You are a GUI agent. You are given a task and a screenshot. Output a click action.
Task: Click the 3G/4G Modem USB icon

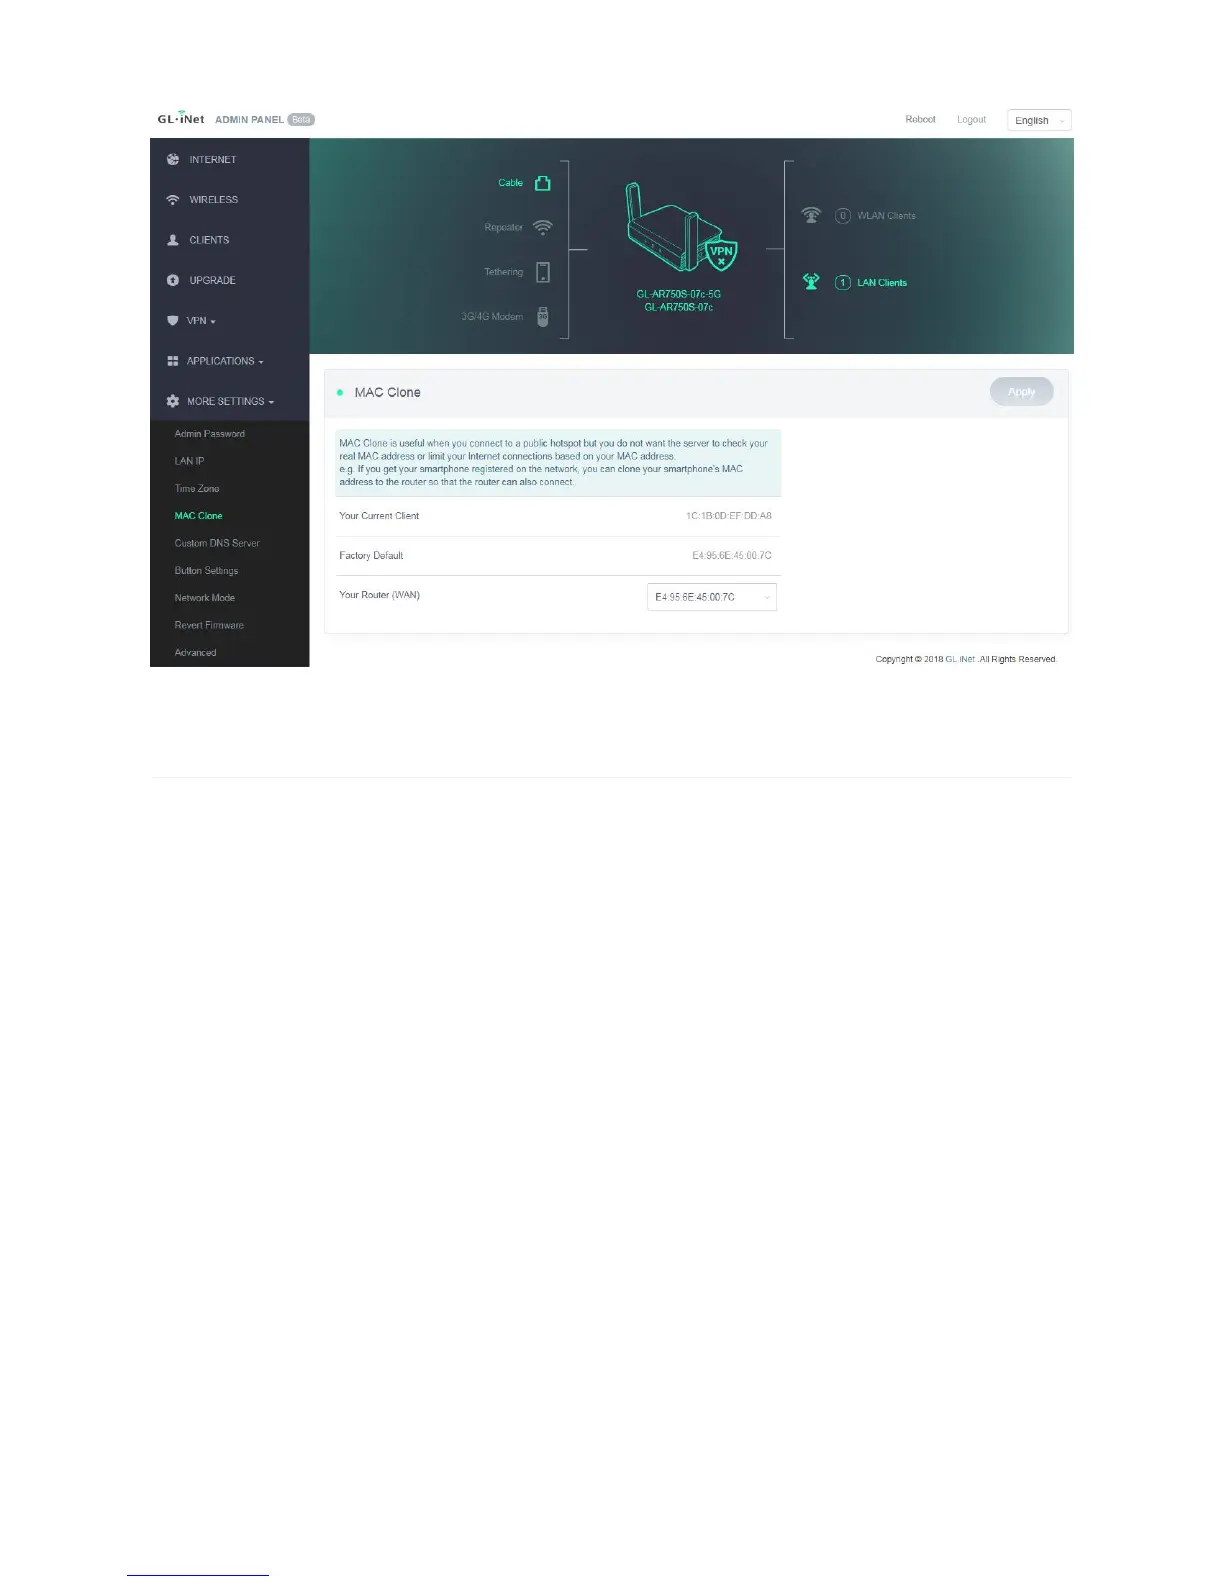pyautogui.click(x=543, y=317)
